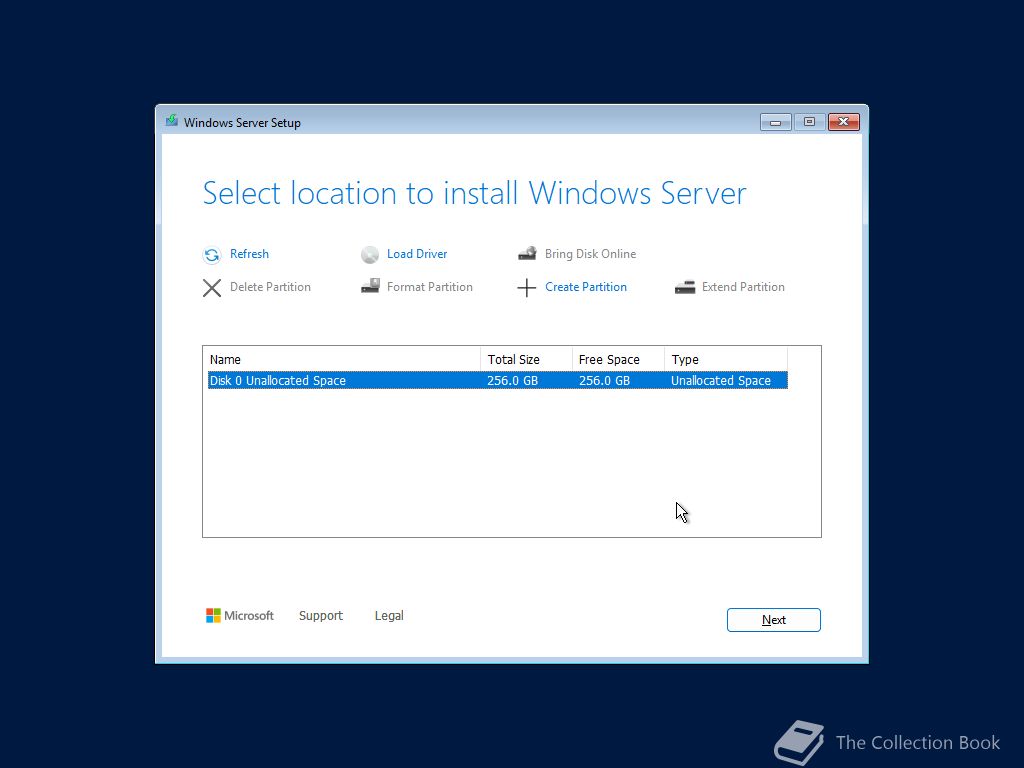The width and height of the screenshot is (1024, 768).
Task: Click Create Partition link text
Action: pyautogui.click(x=586, y=287)
